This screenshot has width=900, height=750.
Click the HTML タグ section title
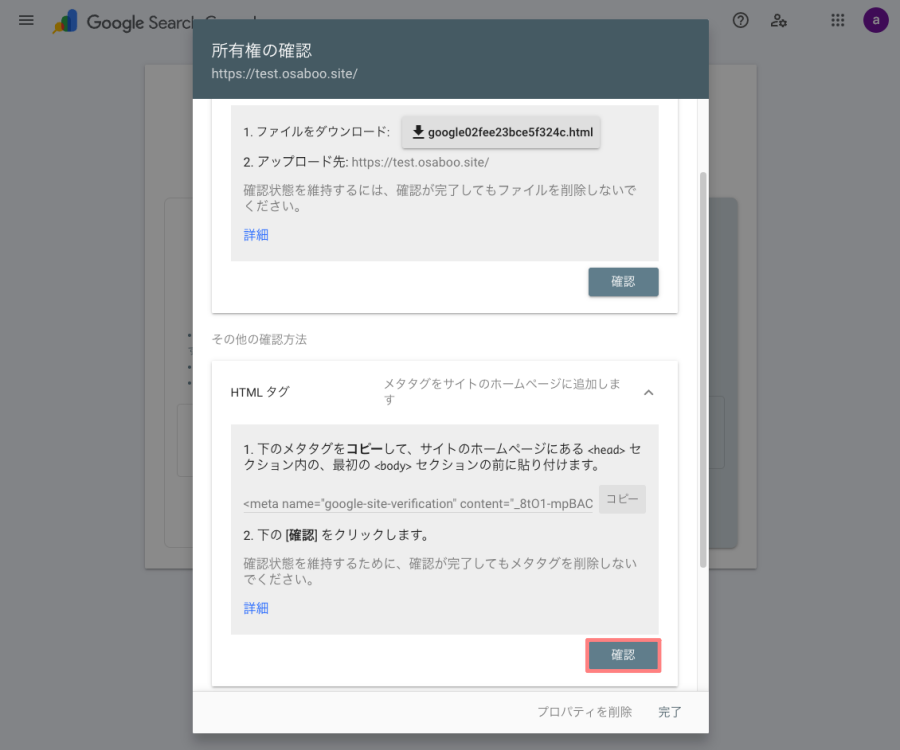coord(260,393)
